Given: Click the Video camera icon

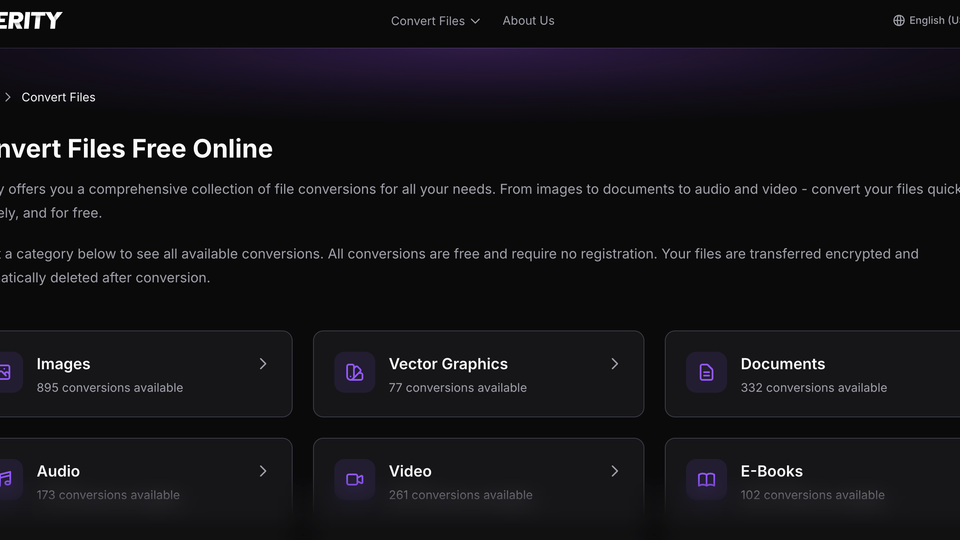Looking at the screenshot, I should [354, 480].
